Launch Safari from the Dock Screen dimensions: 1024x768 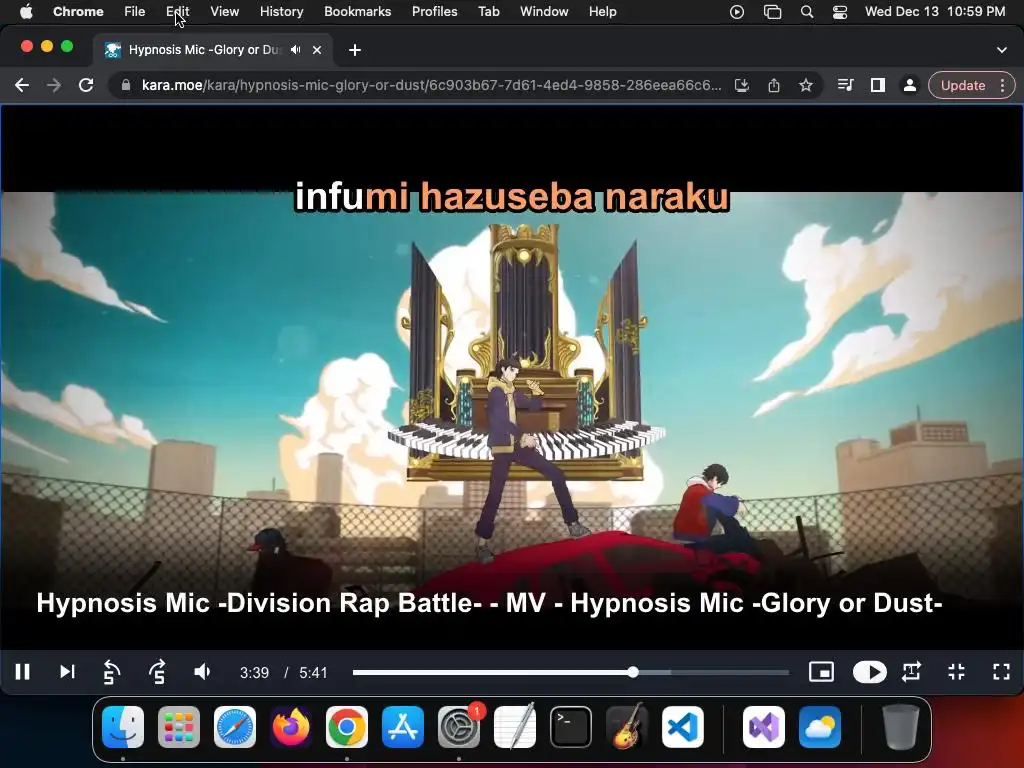[234, 727]
